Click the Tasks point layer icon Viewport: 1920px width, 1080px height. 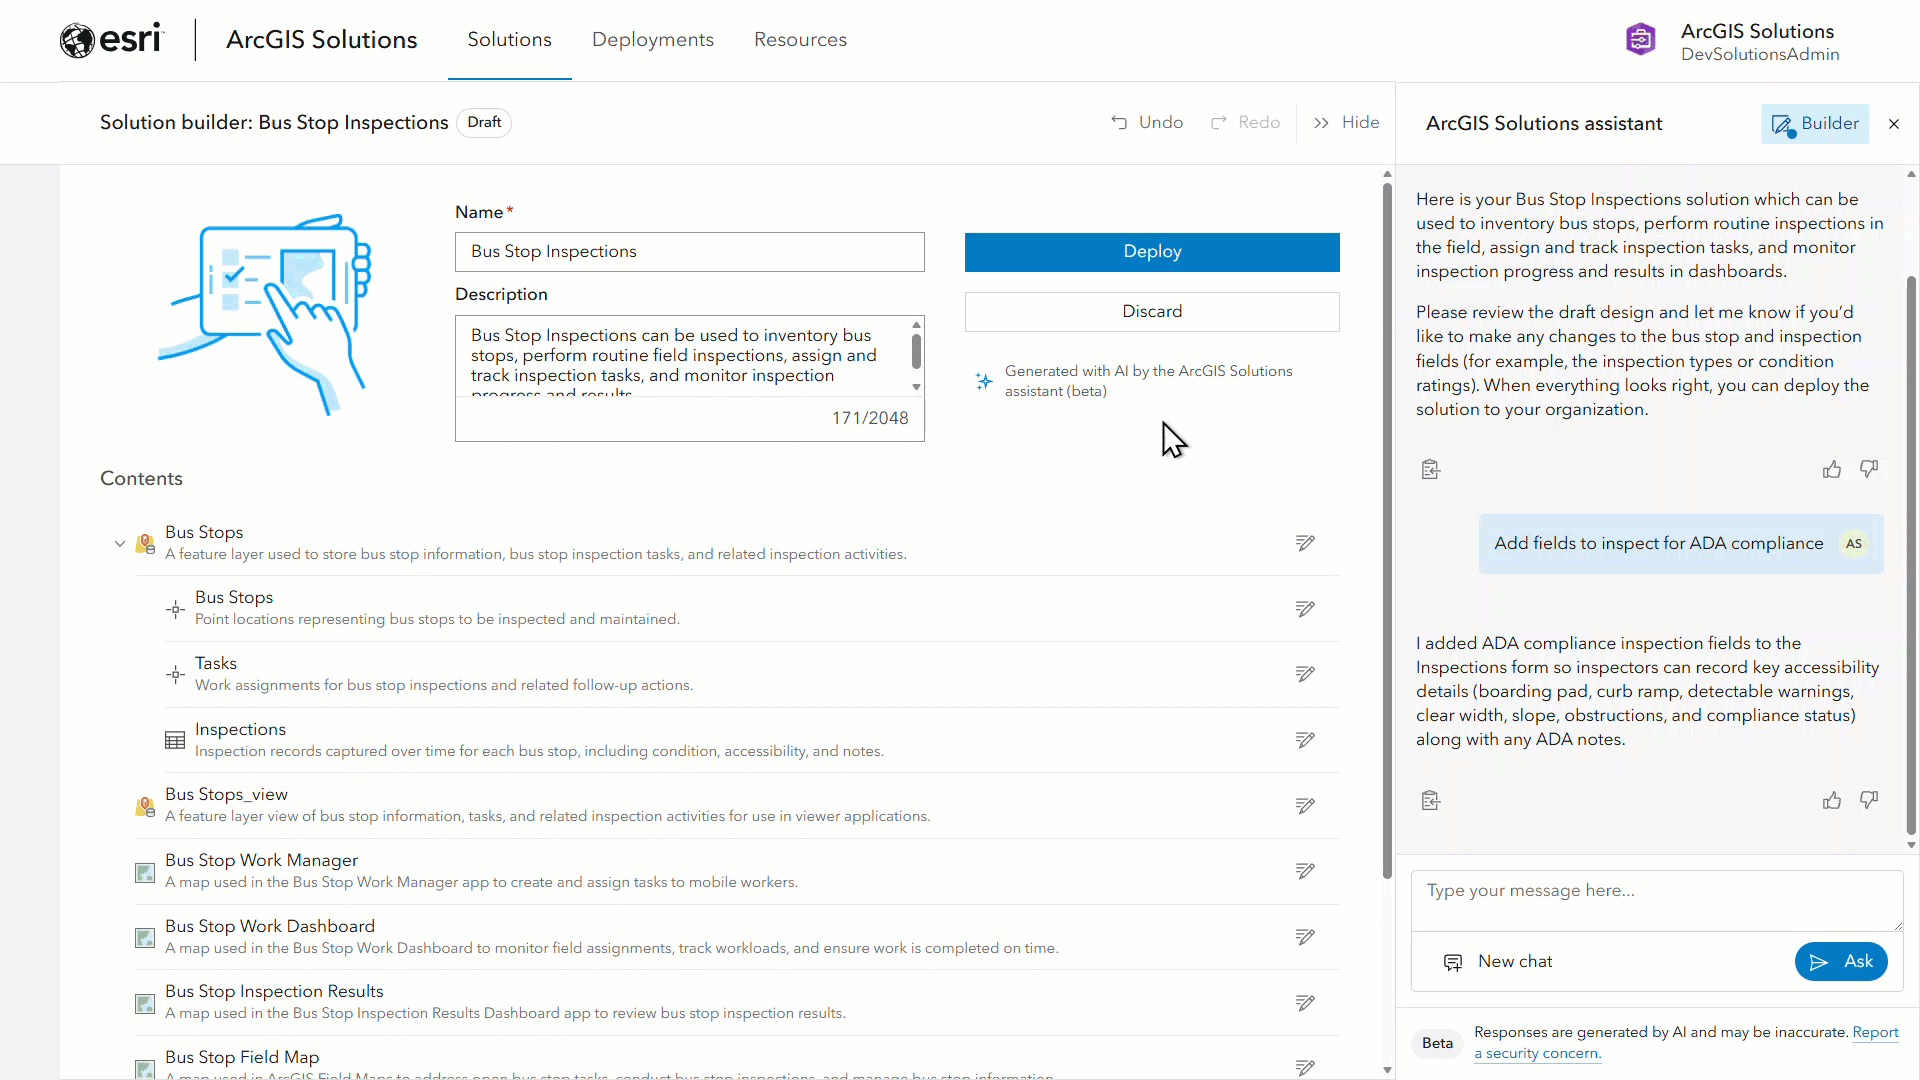[x=175, y=675]
